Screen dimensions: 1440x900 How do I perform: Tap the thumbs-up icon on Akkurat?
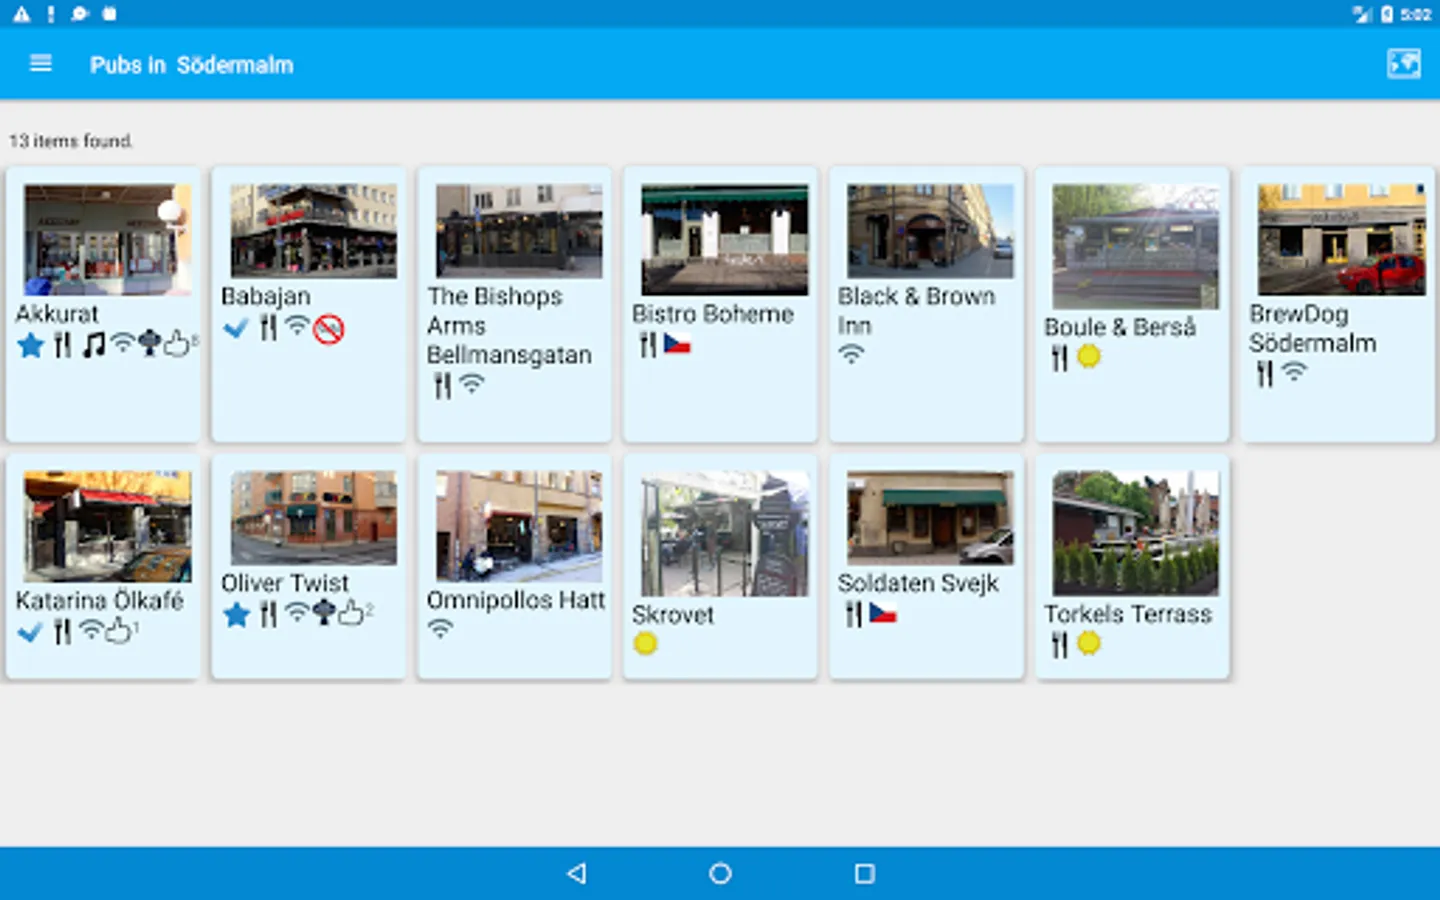[x=176, y=344]
